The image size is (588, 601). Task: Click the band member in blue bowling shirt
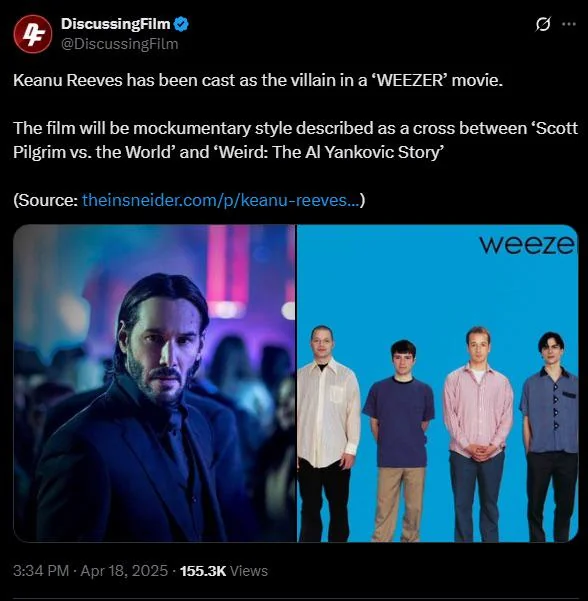point(549,437)
